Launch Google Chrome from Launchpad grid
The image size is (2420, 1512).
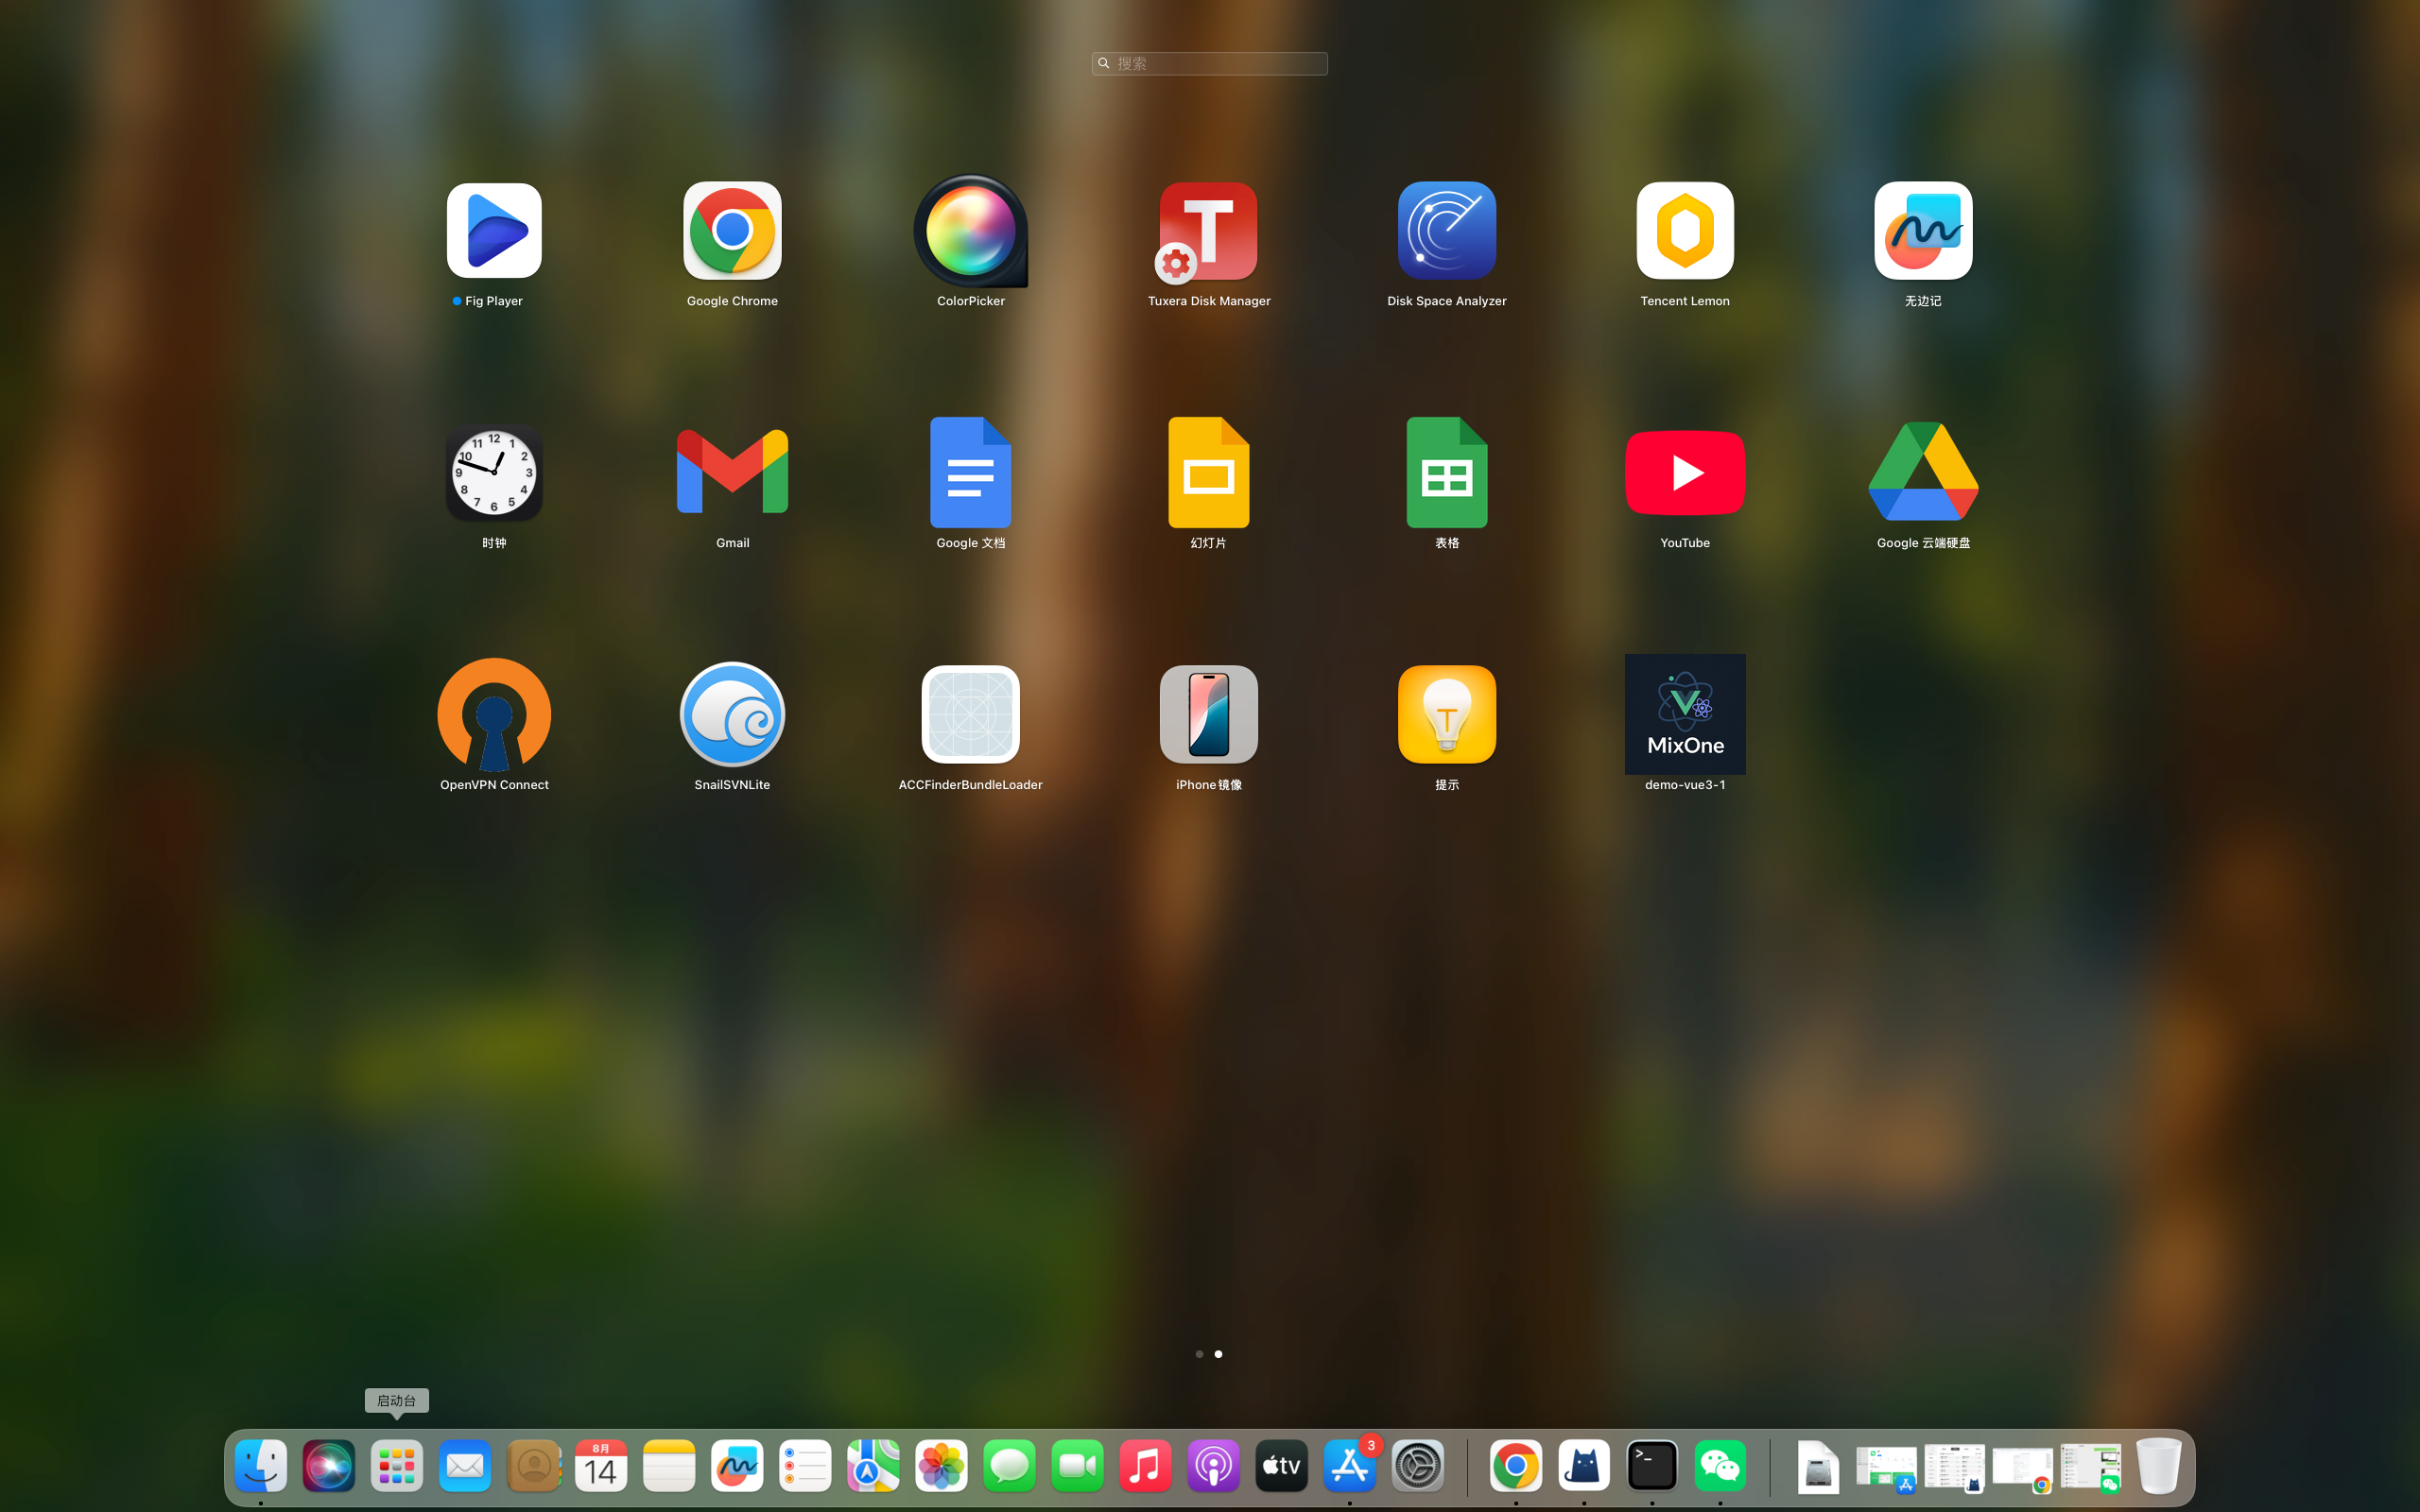coord(732,231)
